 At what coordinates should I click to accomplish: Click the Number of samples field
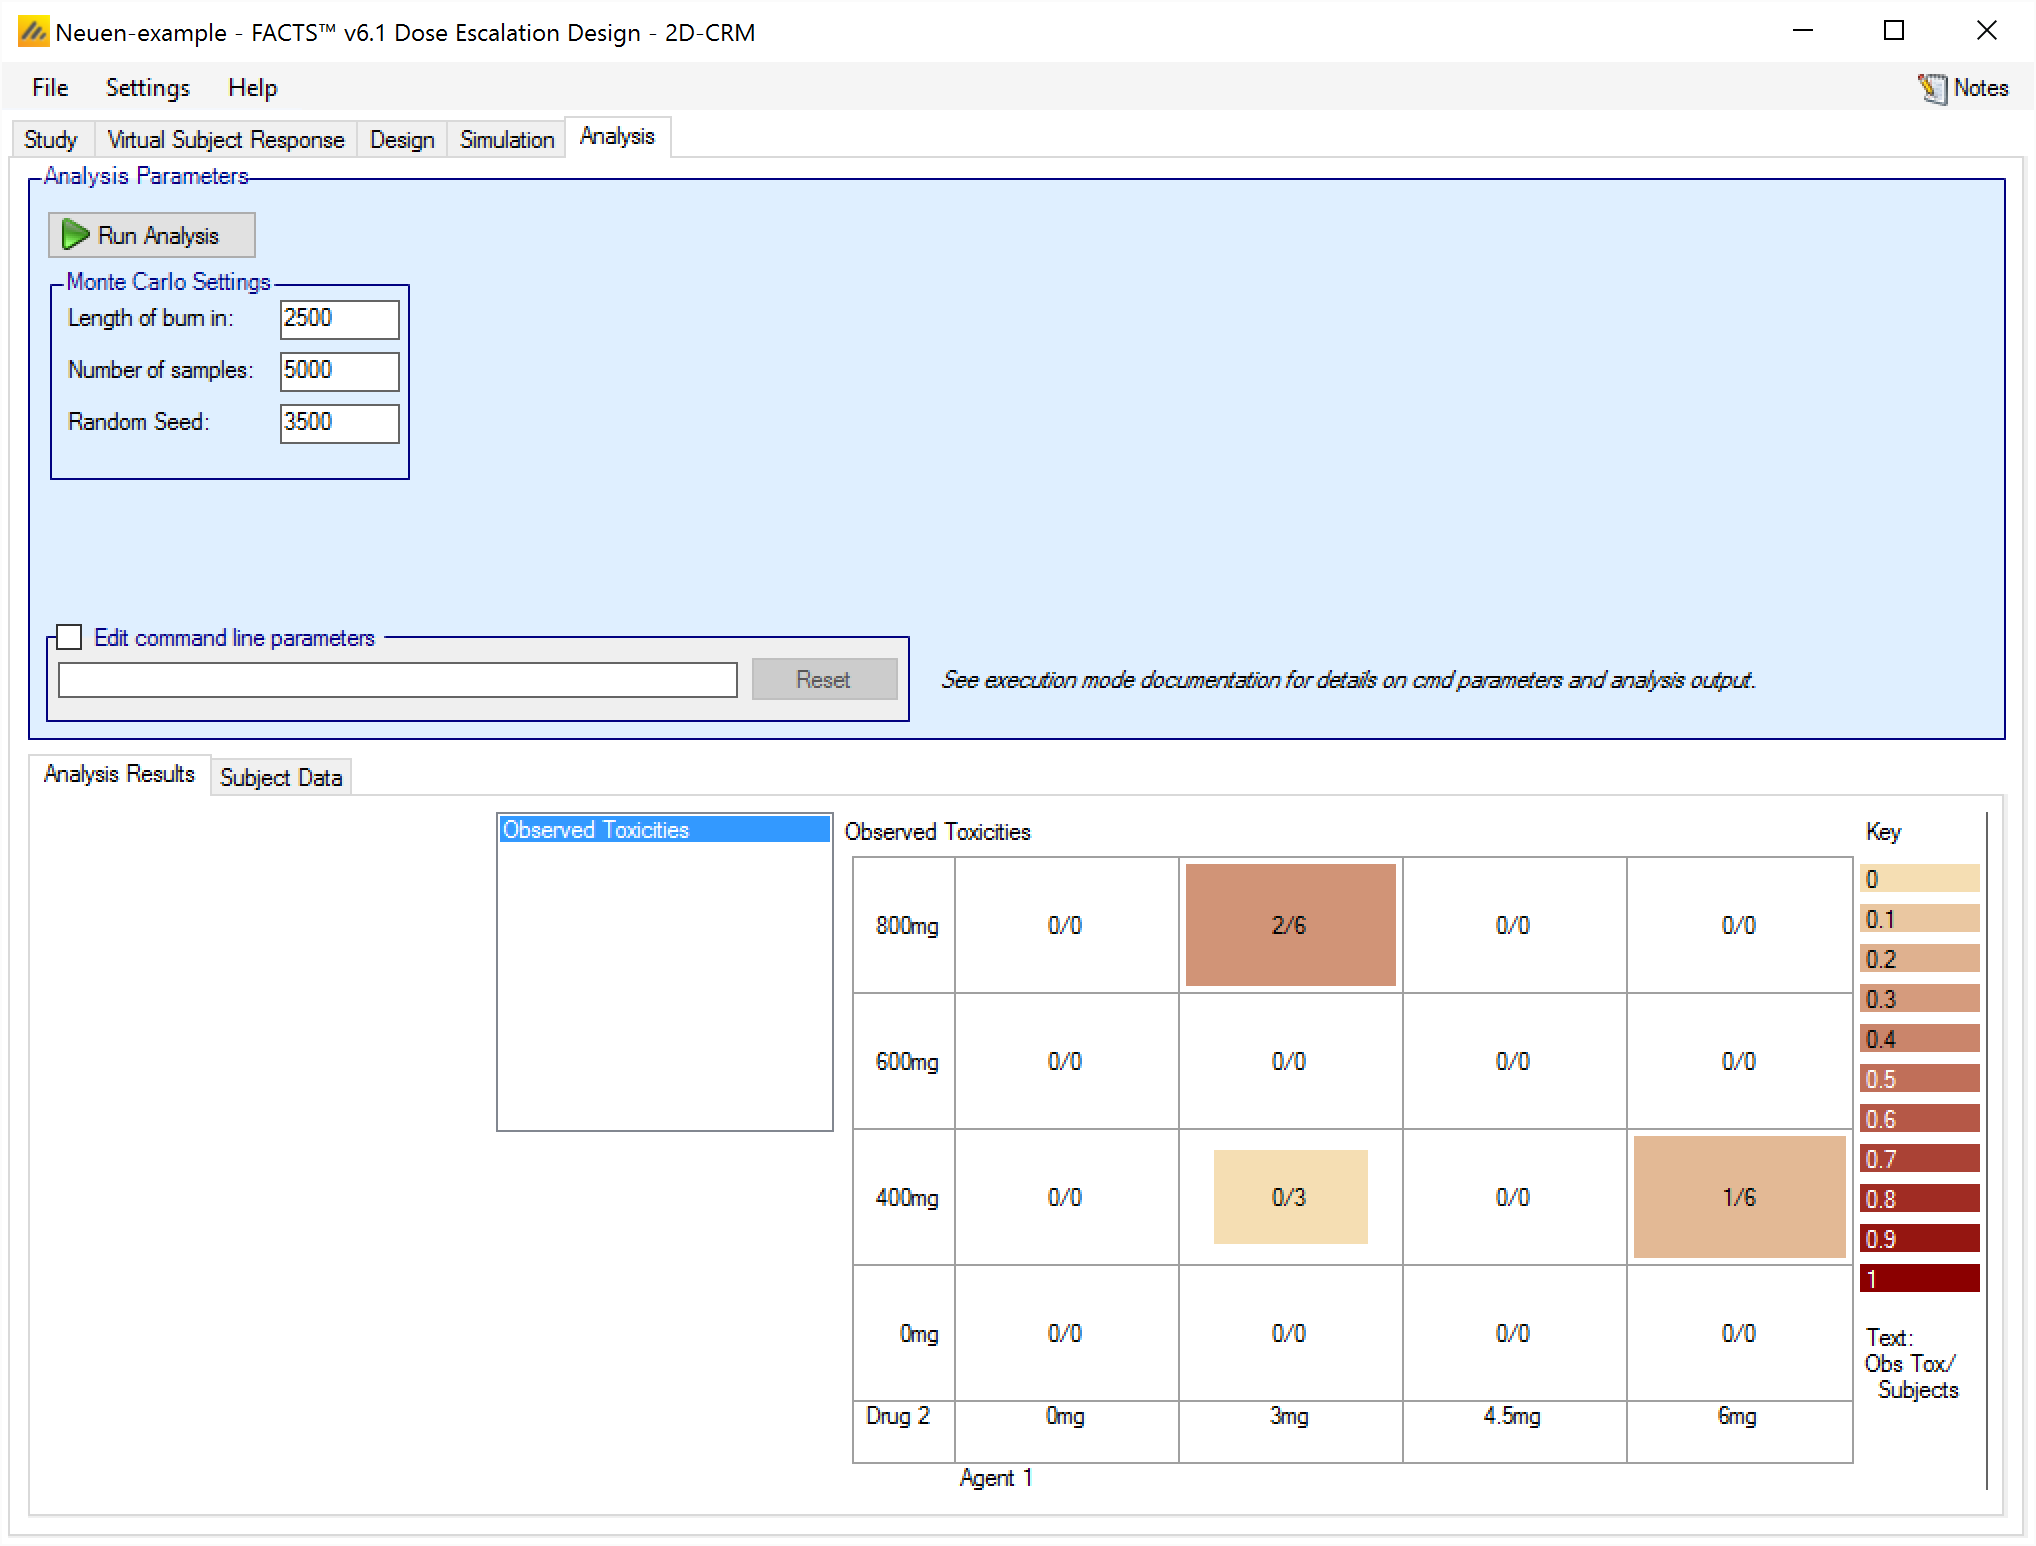tap(339, 371)
